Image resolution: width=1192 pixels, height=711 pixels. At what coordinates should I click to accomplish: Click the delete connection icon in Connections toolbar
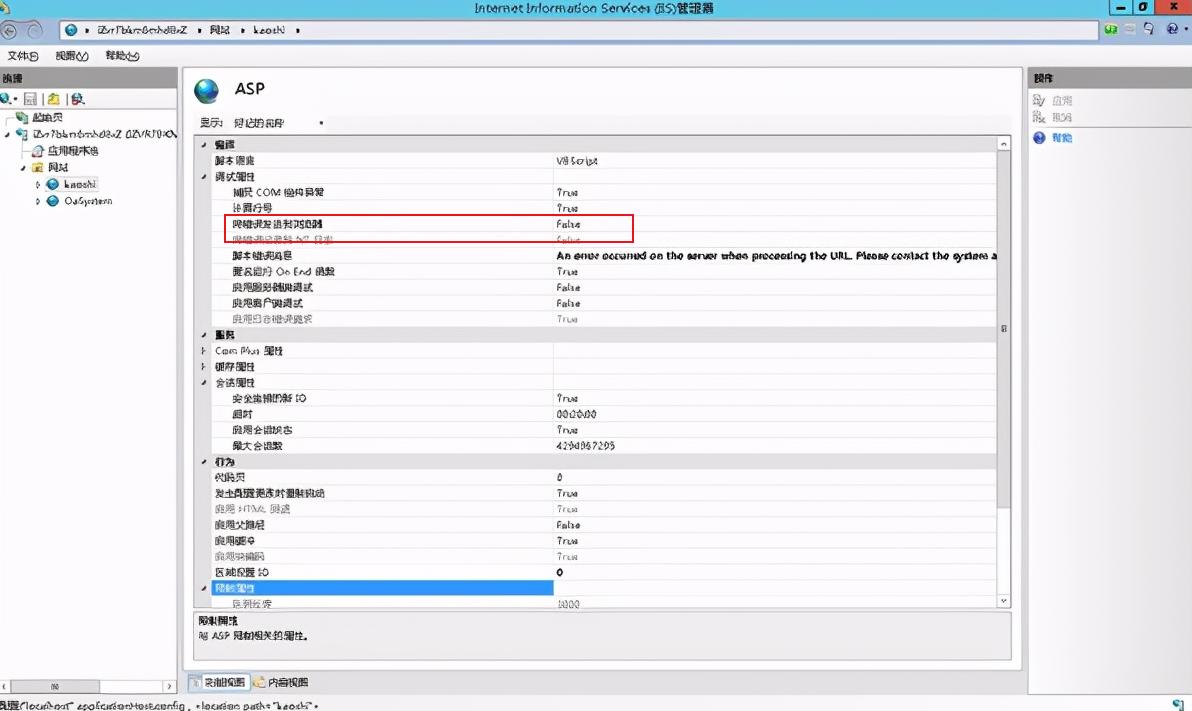[x=76, y=99]
